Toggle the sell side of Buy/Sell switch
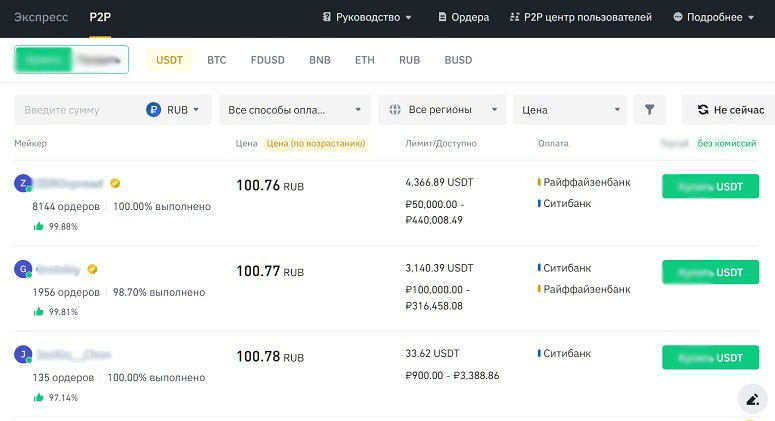Screen dimensions: 775x421 coord(100,60)
